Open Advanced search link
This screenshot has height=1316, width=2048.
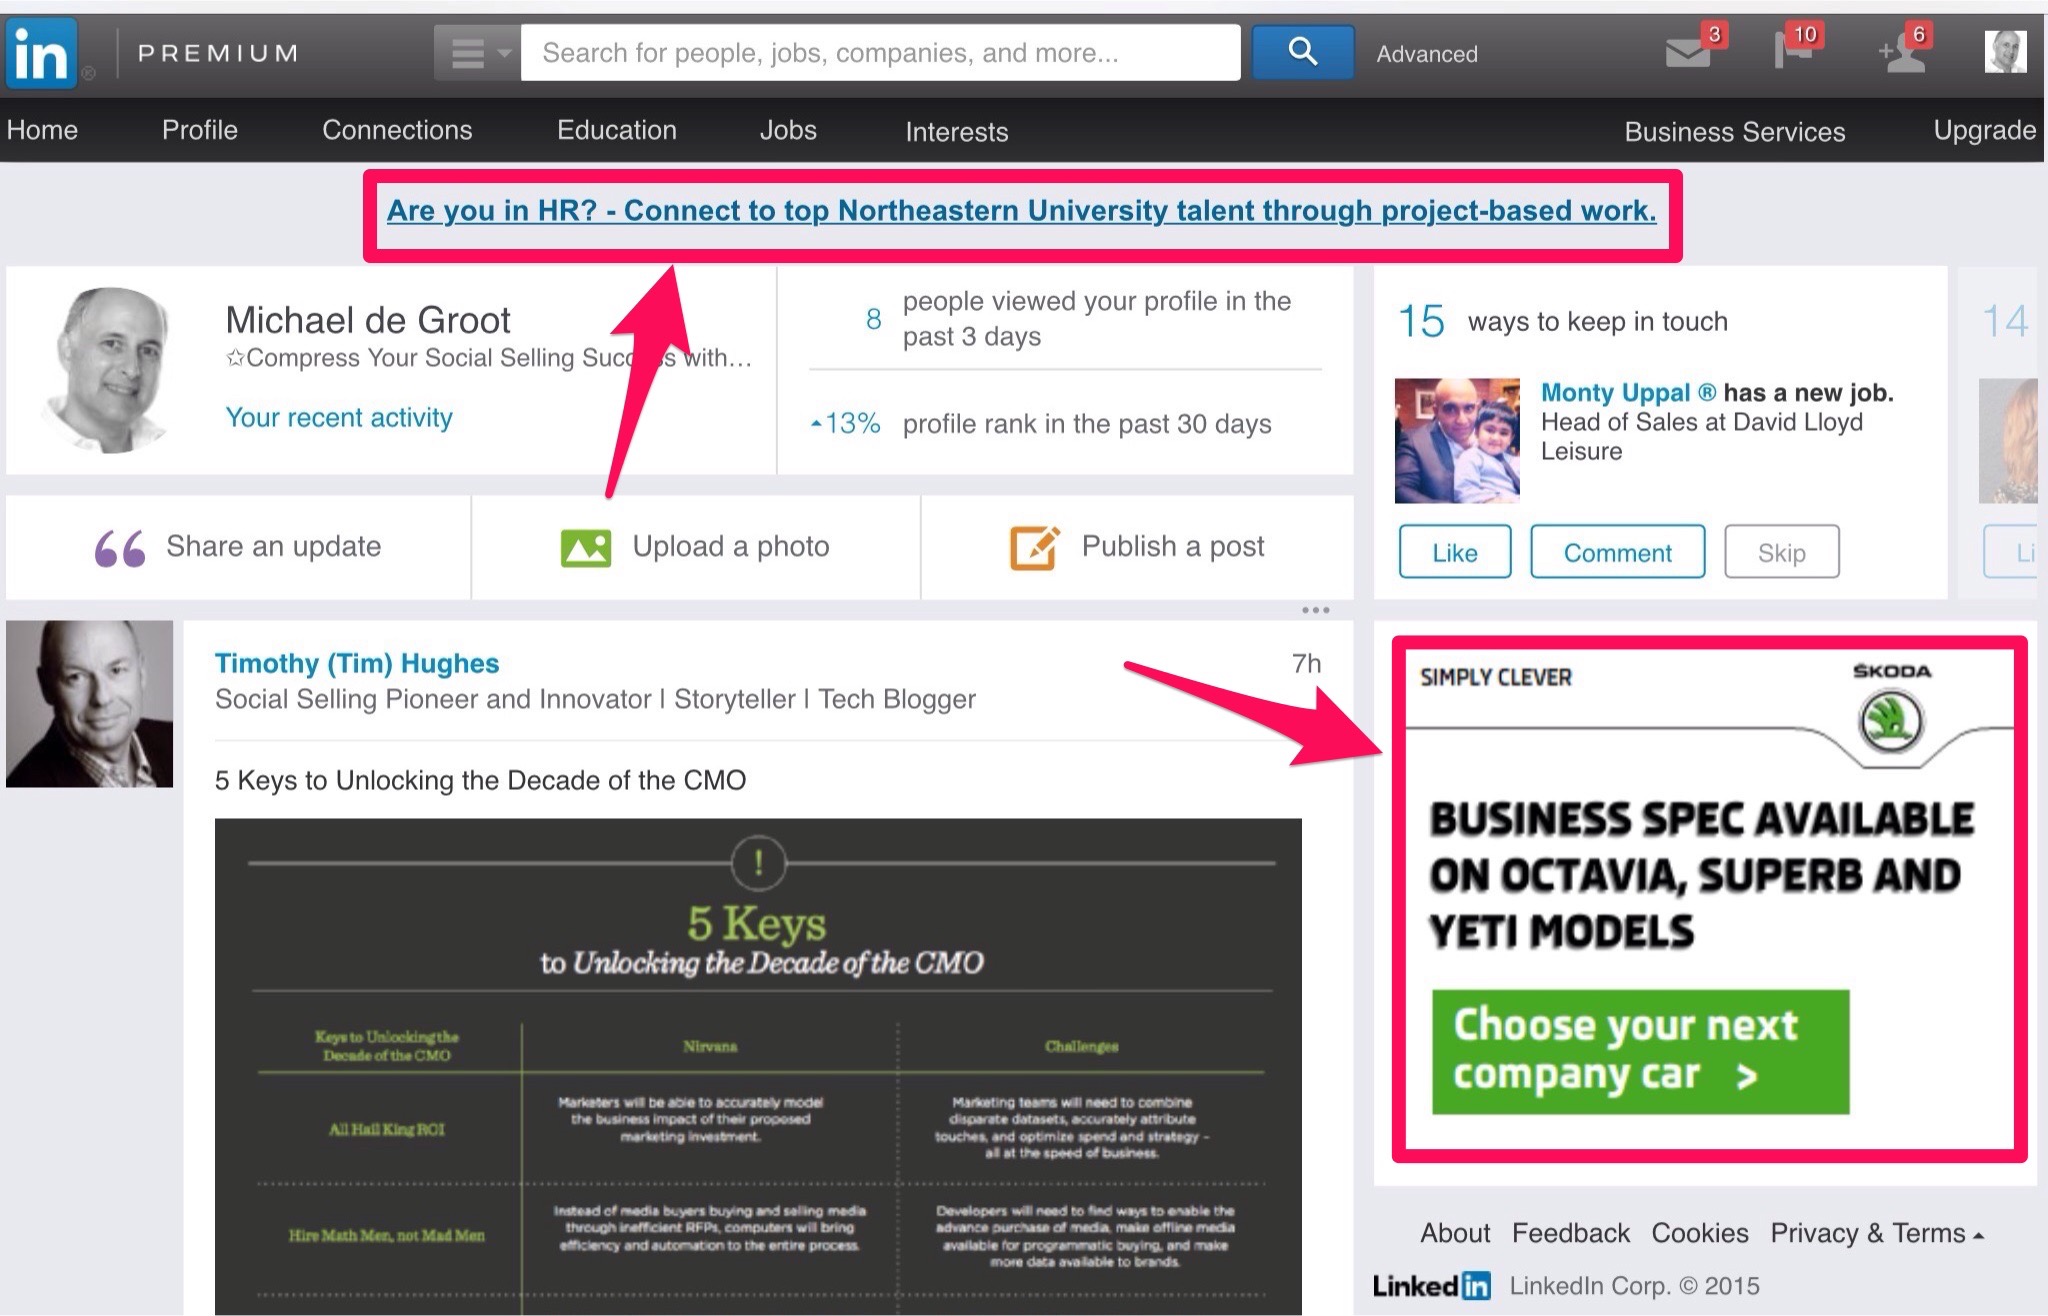pyautogui.click(x=1427, y=54)
